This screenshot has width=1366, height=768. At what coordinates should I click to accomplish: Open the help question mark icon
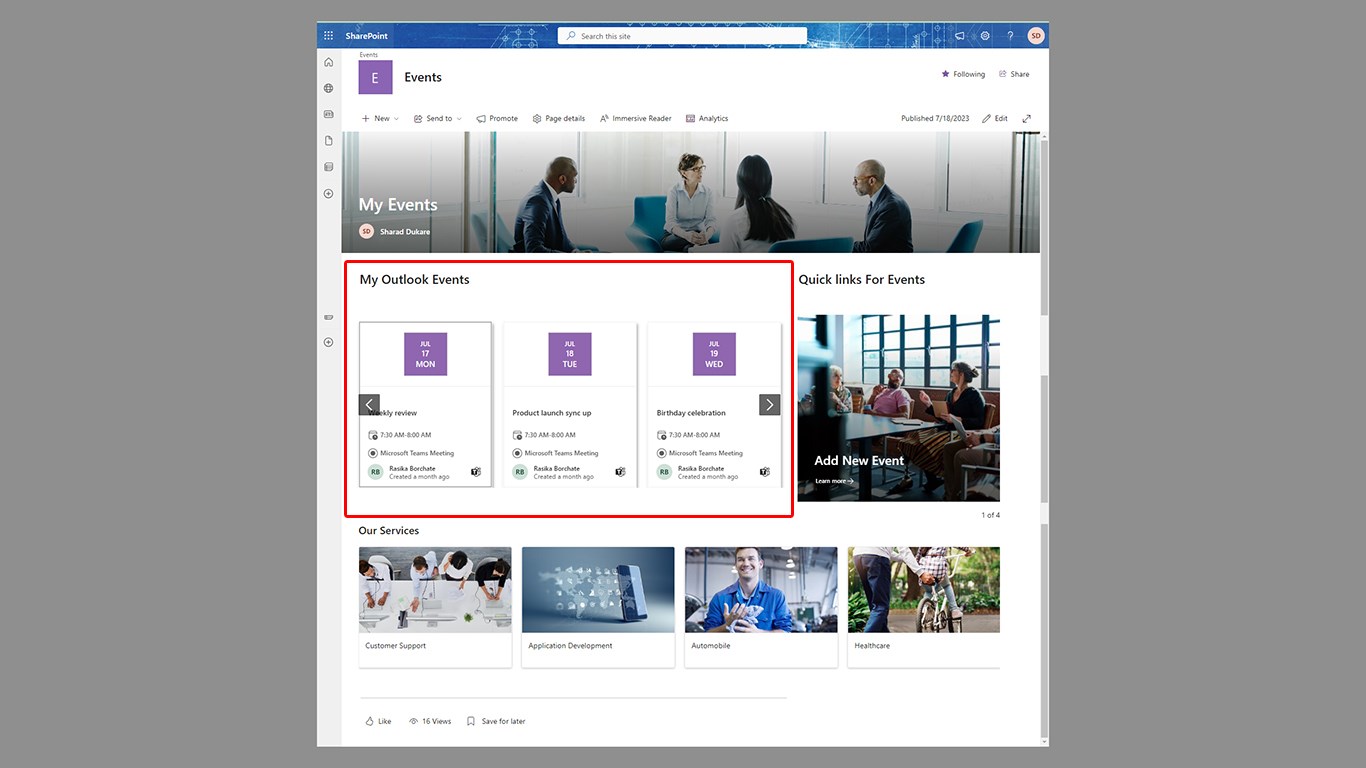pos(1010,36)
